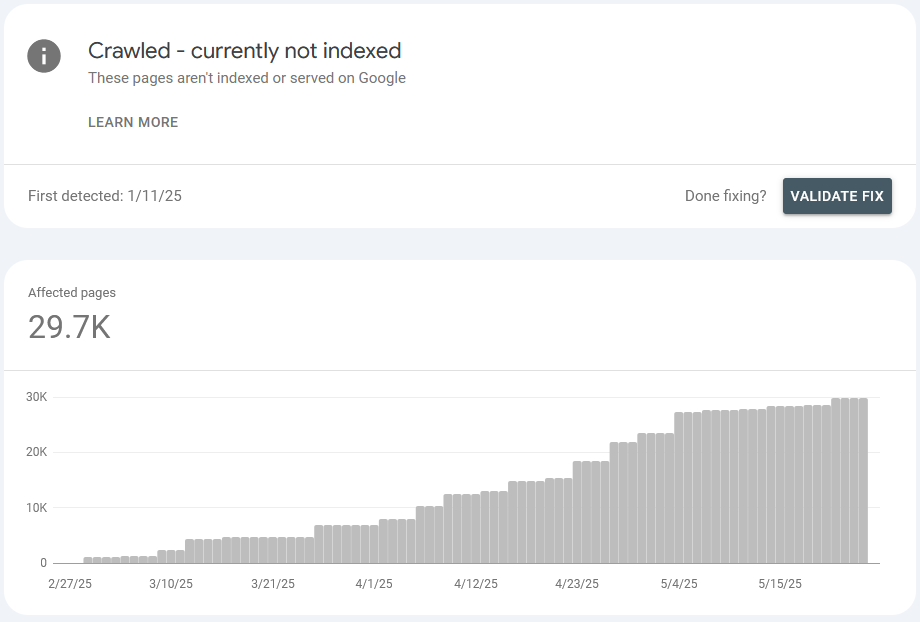Viewport: 920px width, 622px height.
Task: Open the LEARN MORE link
Action: [133, 122]
